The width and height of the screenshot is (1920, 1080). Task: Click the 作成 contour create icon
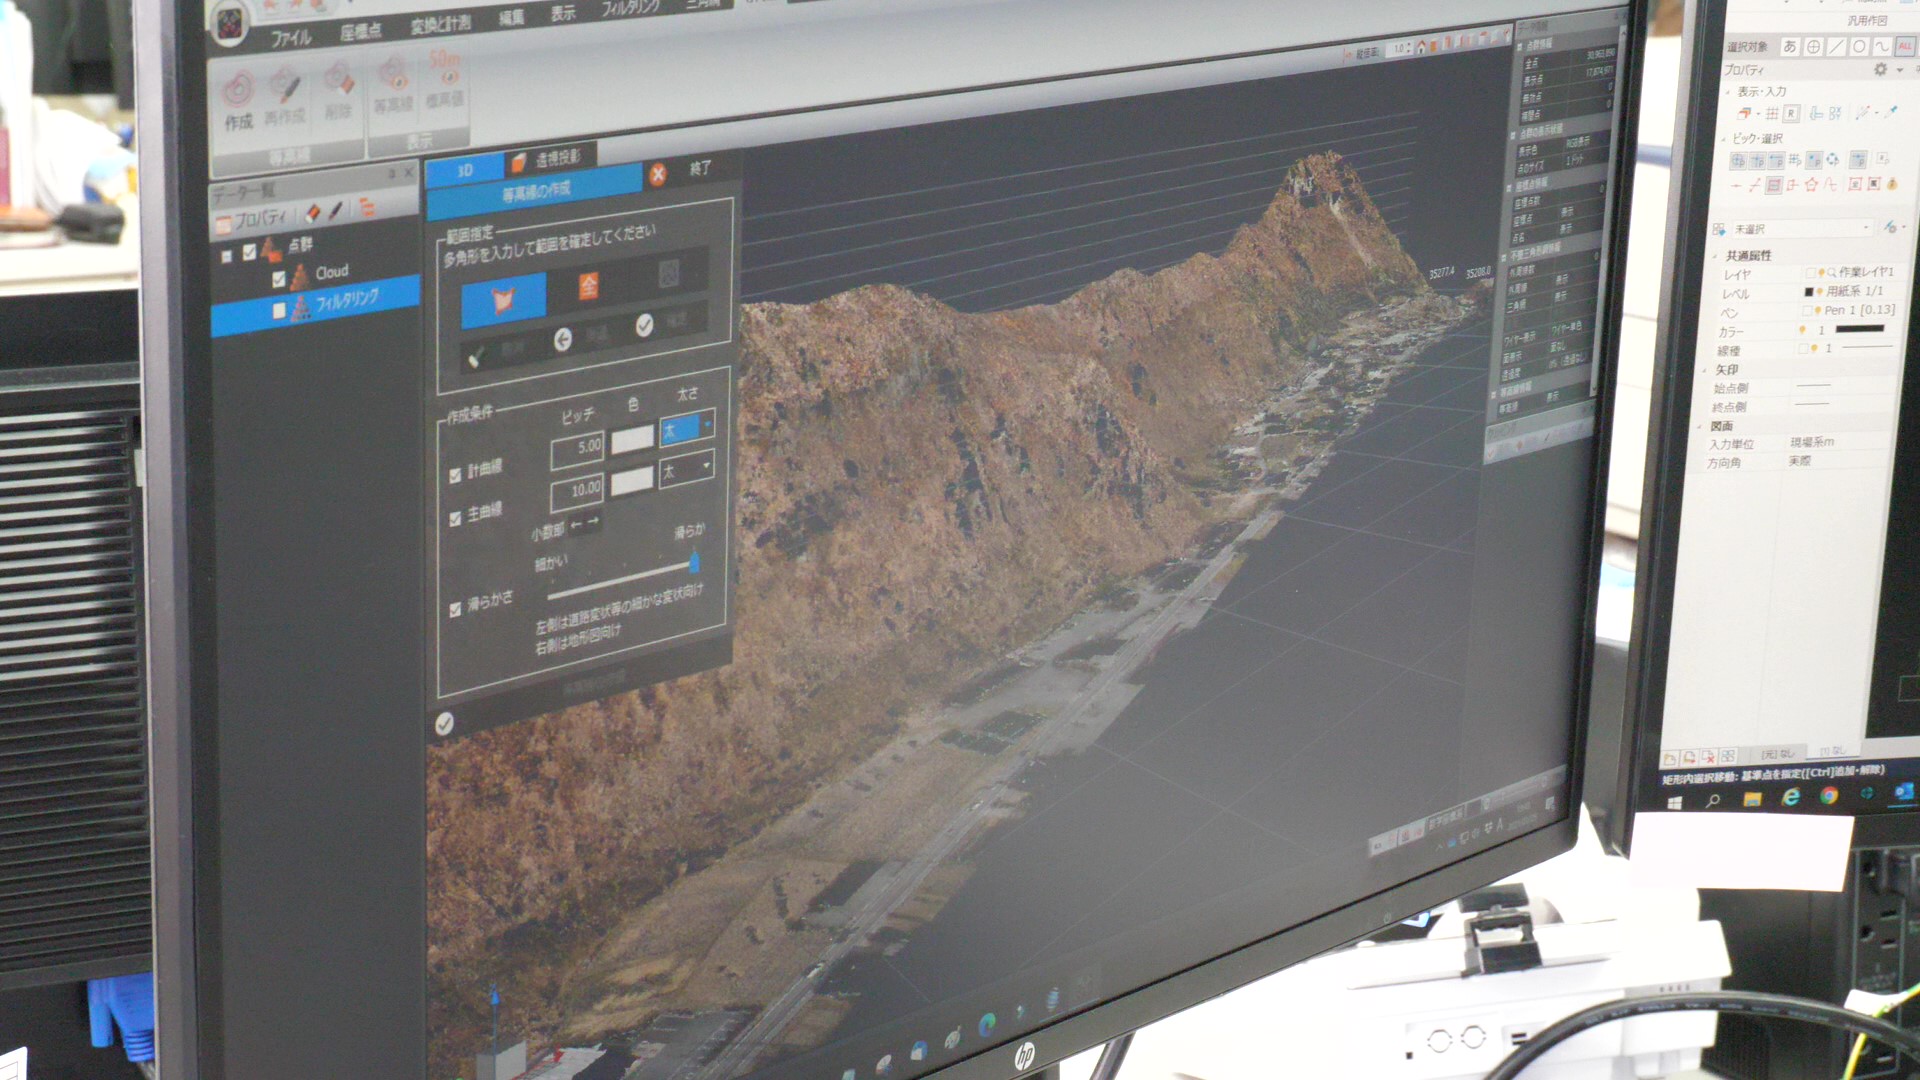click(x=238, y=91)
